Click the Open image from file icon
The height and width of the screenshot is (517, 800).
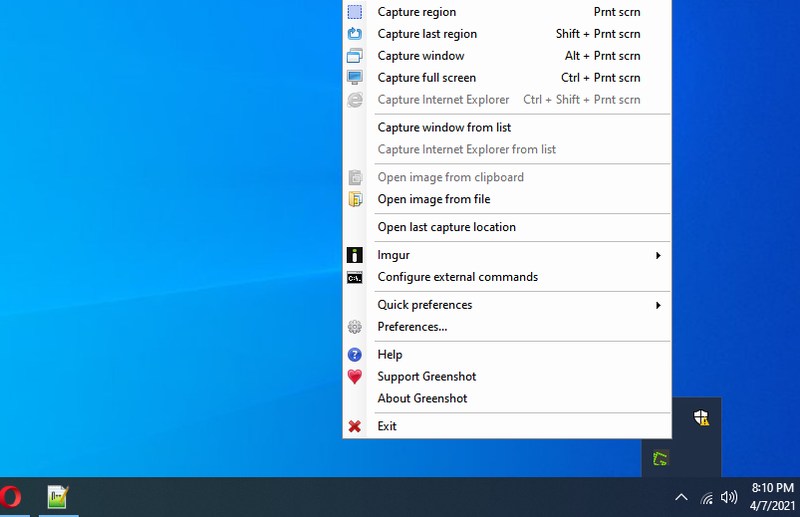355,199
